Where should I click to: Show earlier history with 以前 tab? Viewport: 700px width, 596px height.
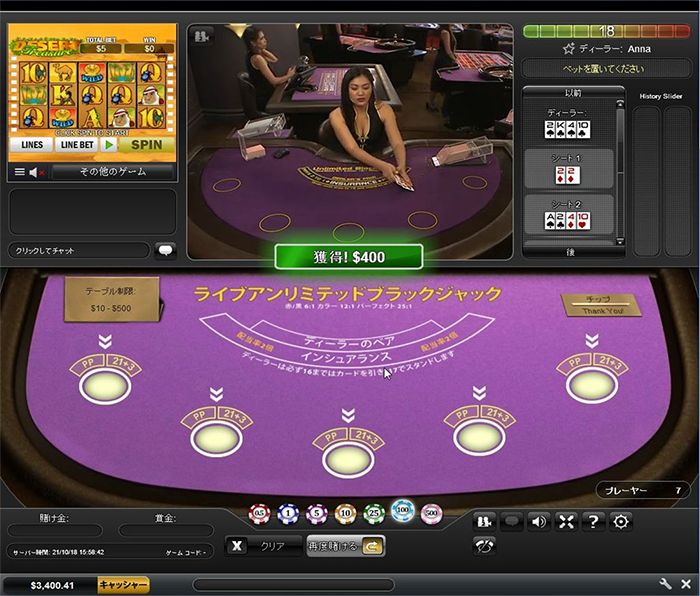pos(570,92)
